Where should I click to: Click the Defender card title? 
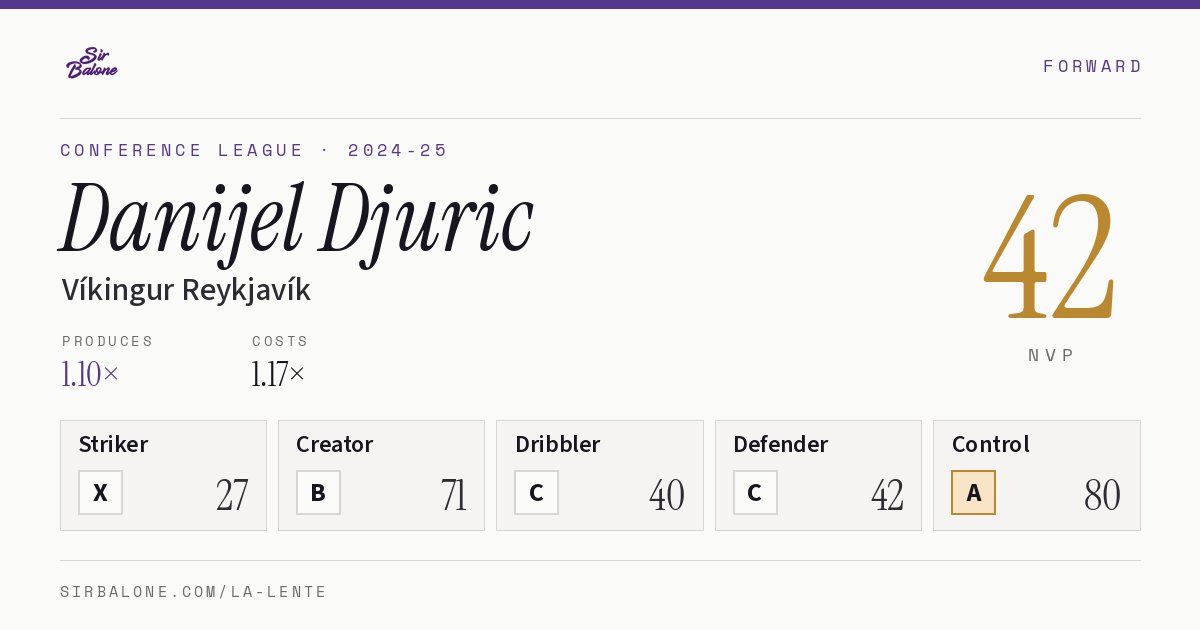click(781, 444)
